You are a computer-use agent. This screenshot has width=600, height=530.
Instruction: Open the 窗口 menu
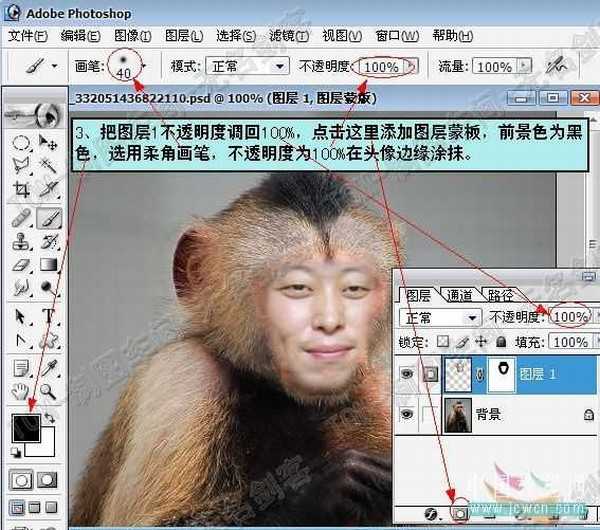[397, 36]
